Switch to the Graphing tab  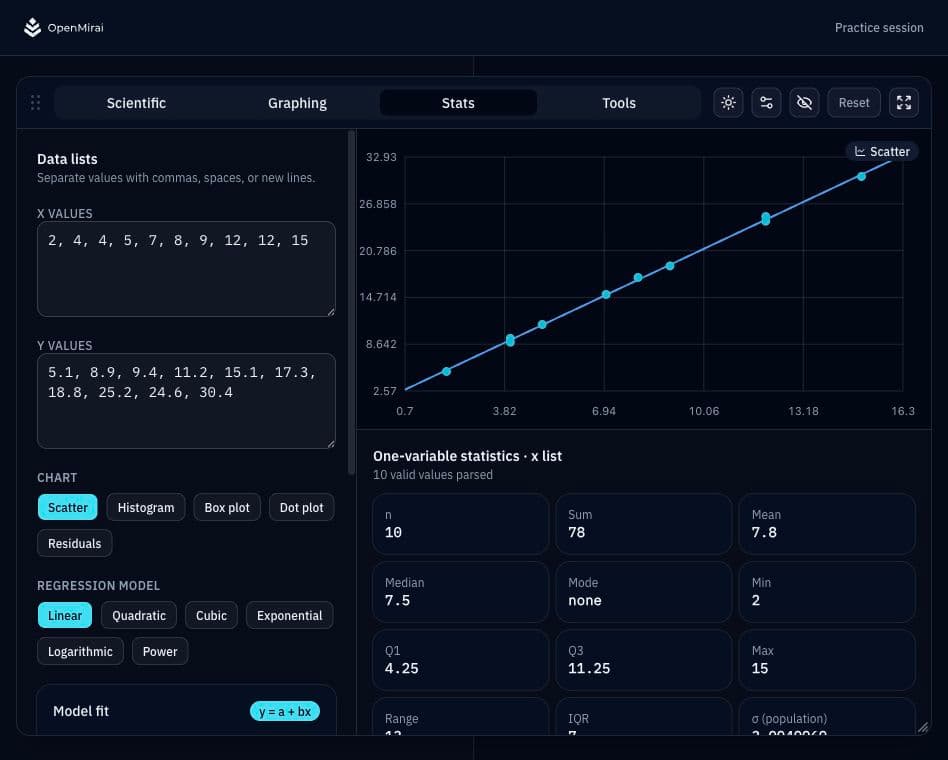click(x=297, y=103)
